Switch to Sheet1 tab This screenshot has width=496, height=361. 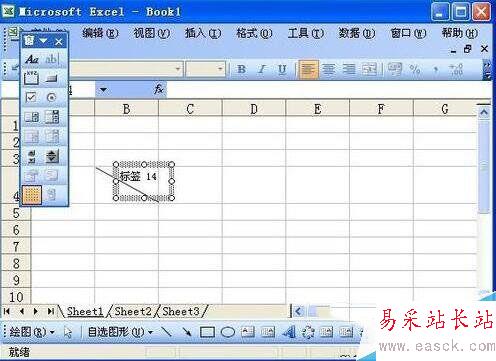click(85, 311)
